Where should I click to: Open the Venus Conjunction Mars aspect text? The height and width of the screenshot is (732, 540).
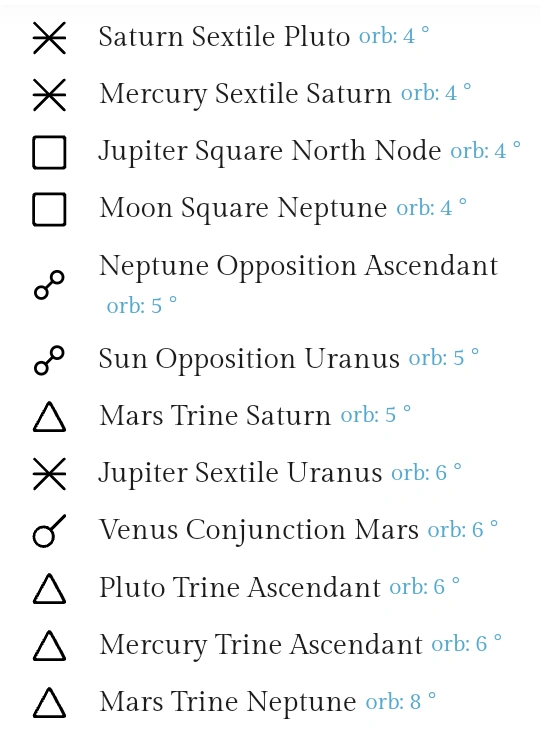[259, 530]
